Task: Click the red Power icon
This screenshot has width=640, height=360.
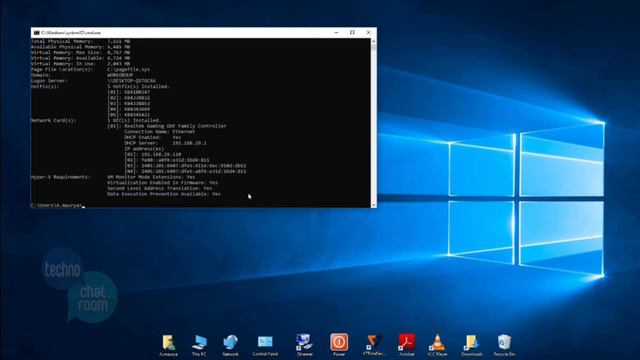Action: [x=339, y=345]
